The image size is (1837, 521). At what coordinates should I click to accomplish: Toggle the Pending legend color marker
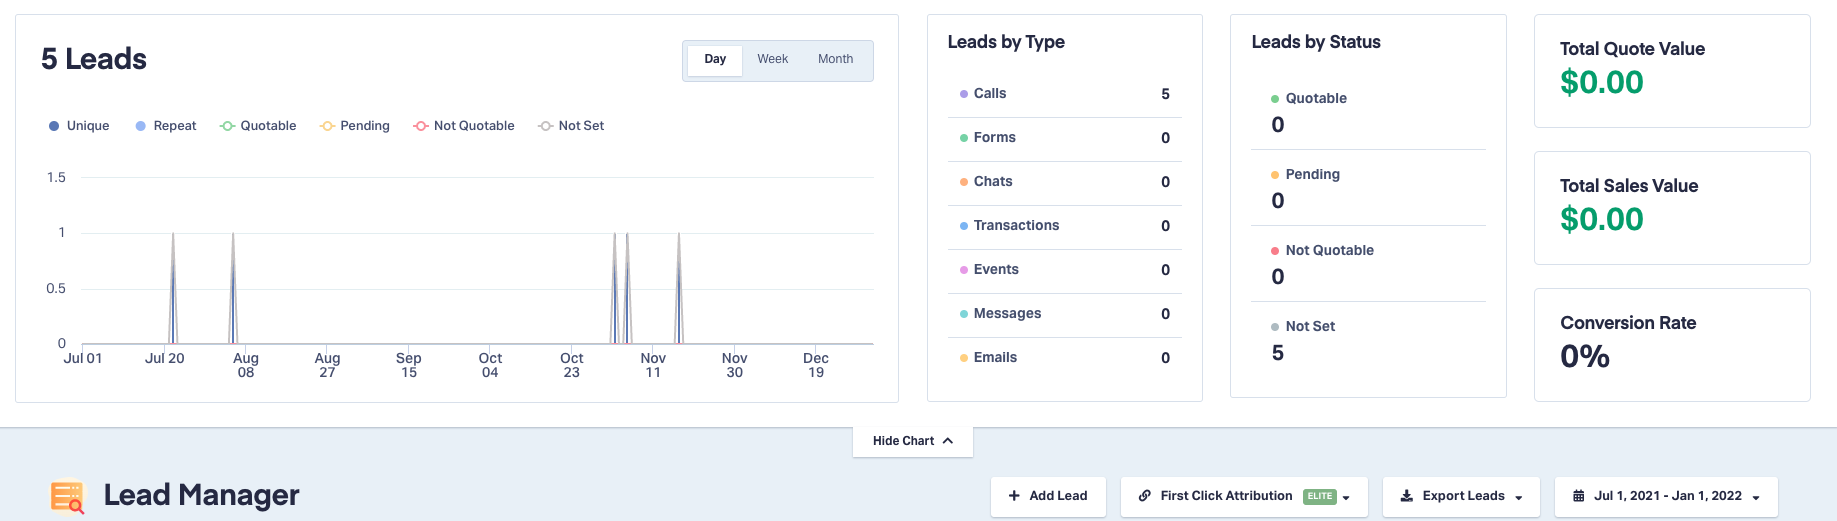(x=327, y=126)
